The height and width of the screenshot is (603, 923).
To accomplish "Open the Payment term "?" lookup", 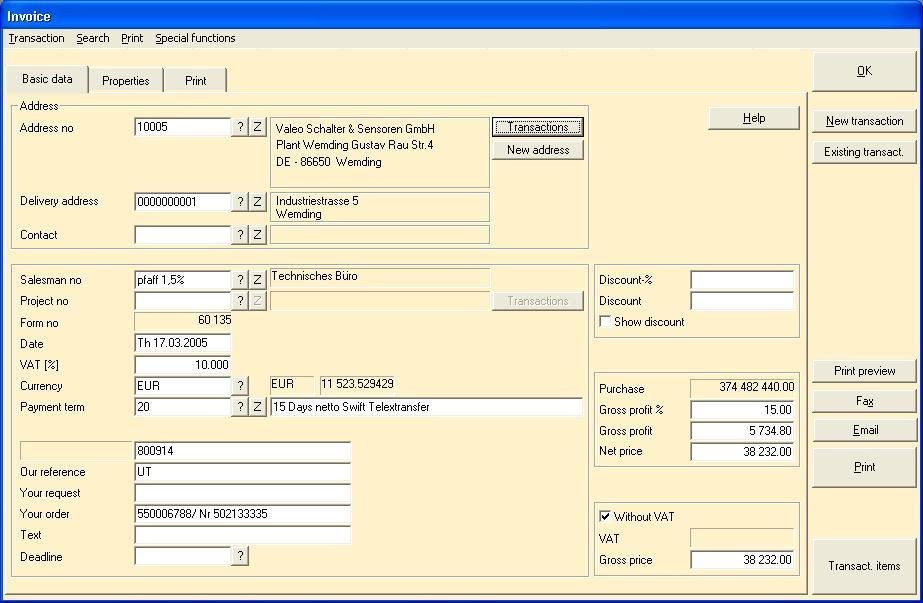I will (241, 407).
